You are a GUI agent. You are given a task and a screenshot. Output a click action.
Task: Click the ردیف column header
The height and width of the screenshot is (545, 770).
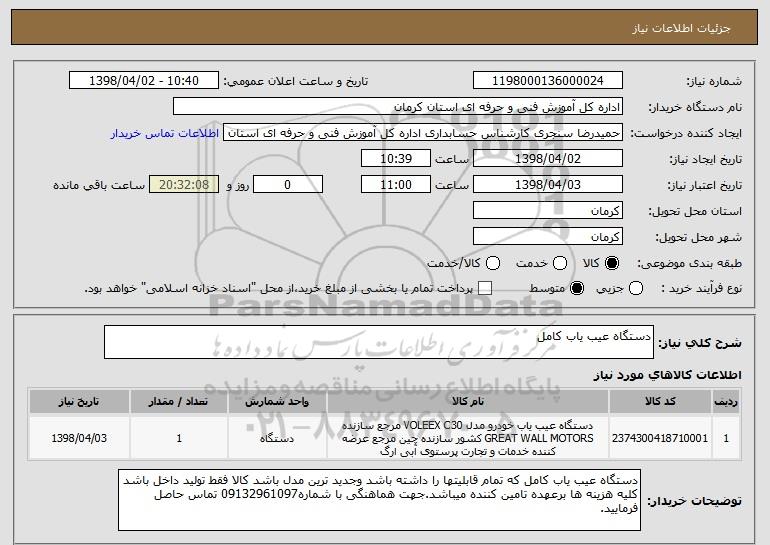(726, 402)
